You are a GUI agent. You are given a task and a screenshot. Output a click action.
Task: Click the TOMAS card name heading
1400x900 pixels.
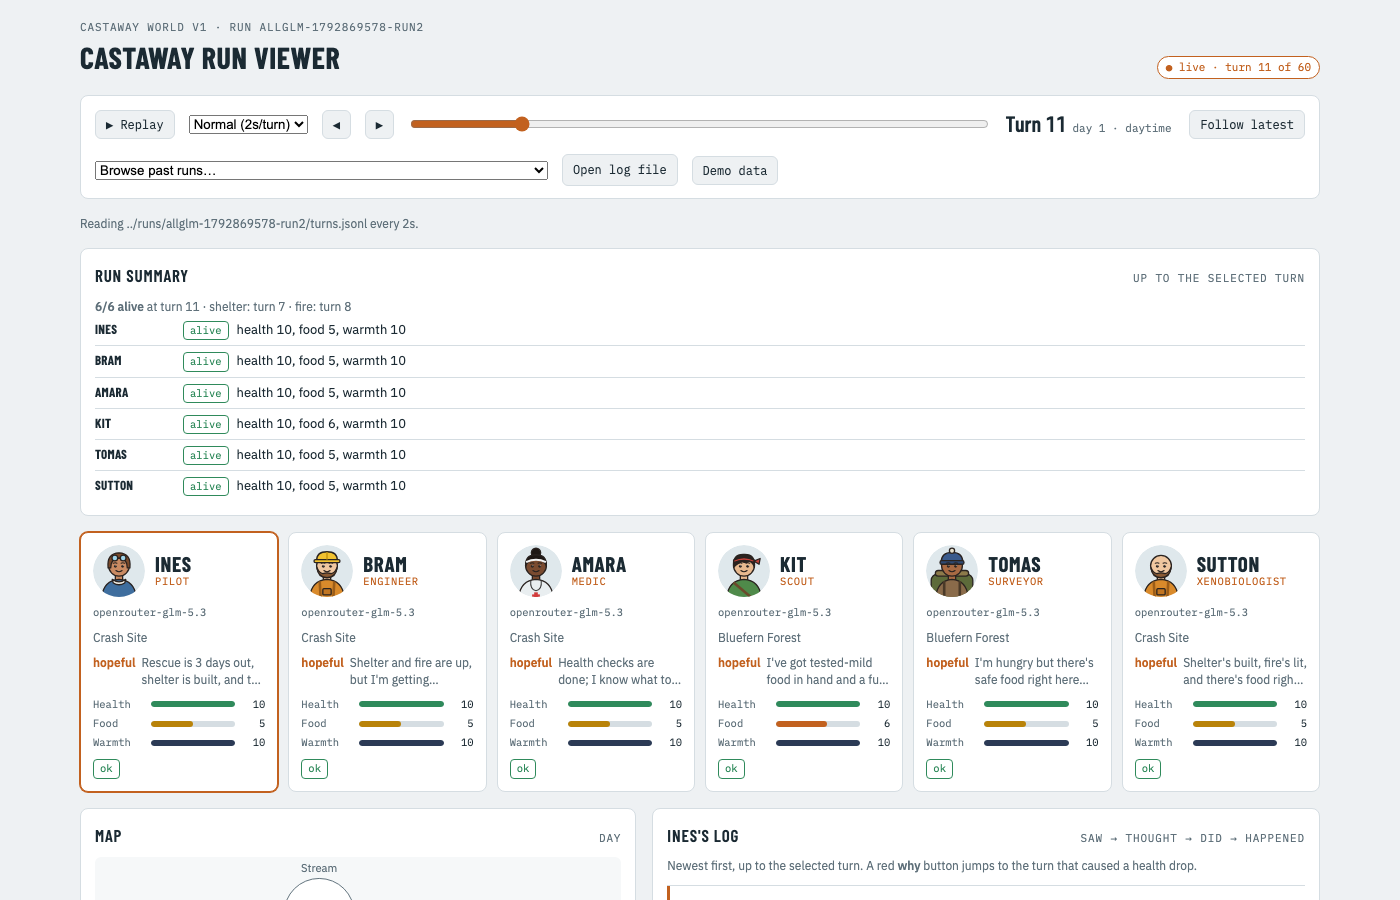(1014, 565)
